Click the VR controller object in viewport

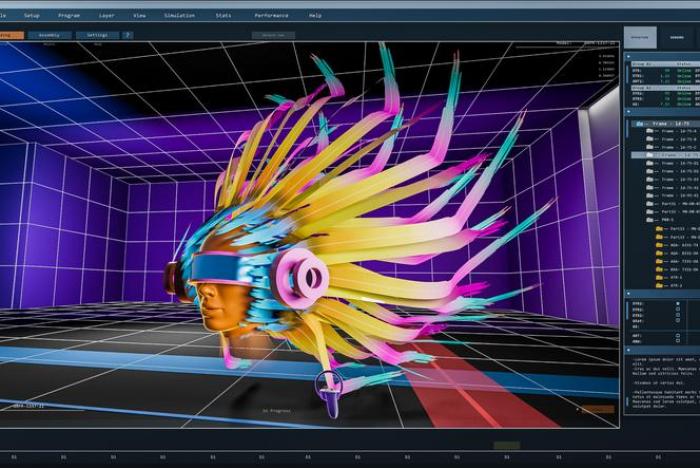pos(328,390)
